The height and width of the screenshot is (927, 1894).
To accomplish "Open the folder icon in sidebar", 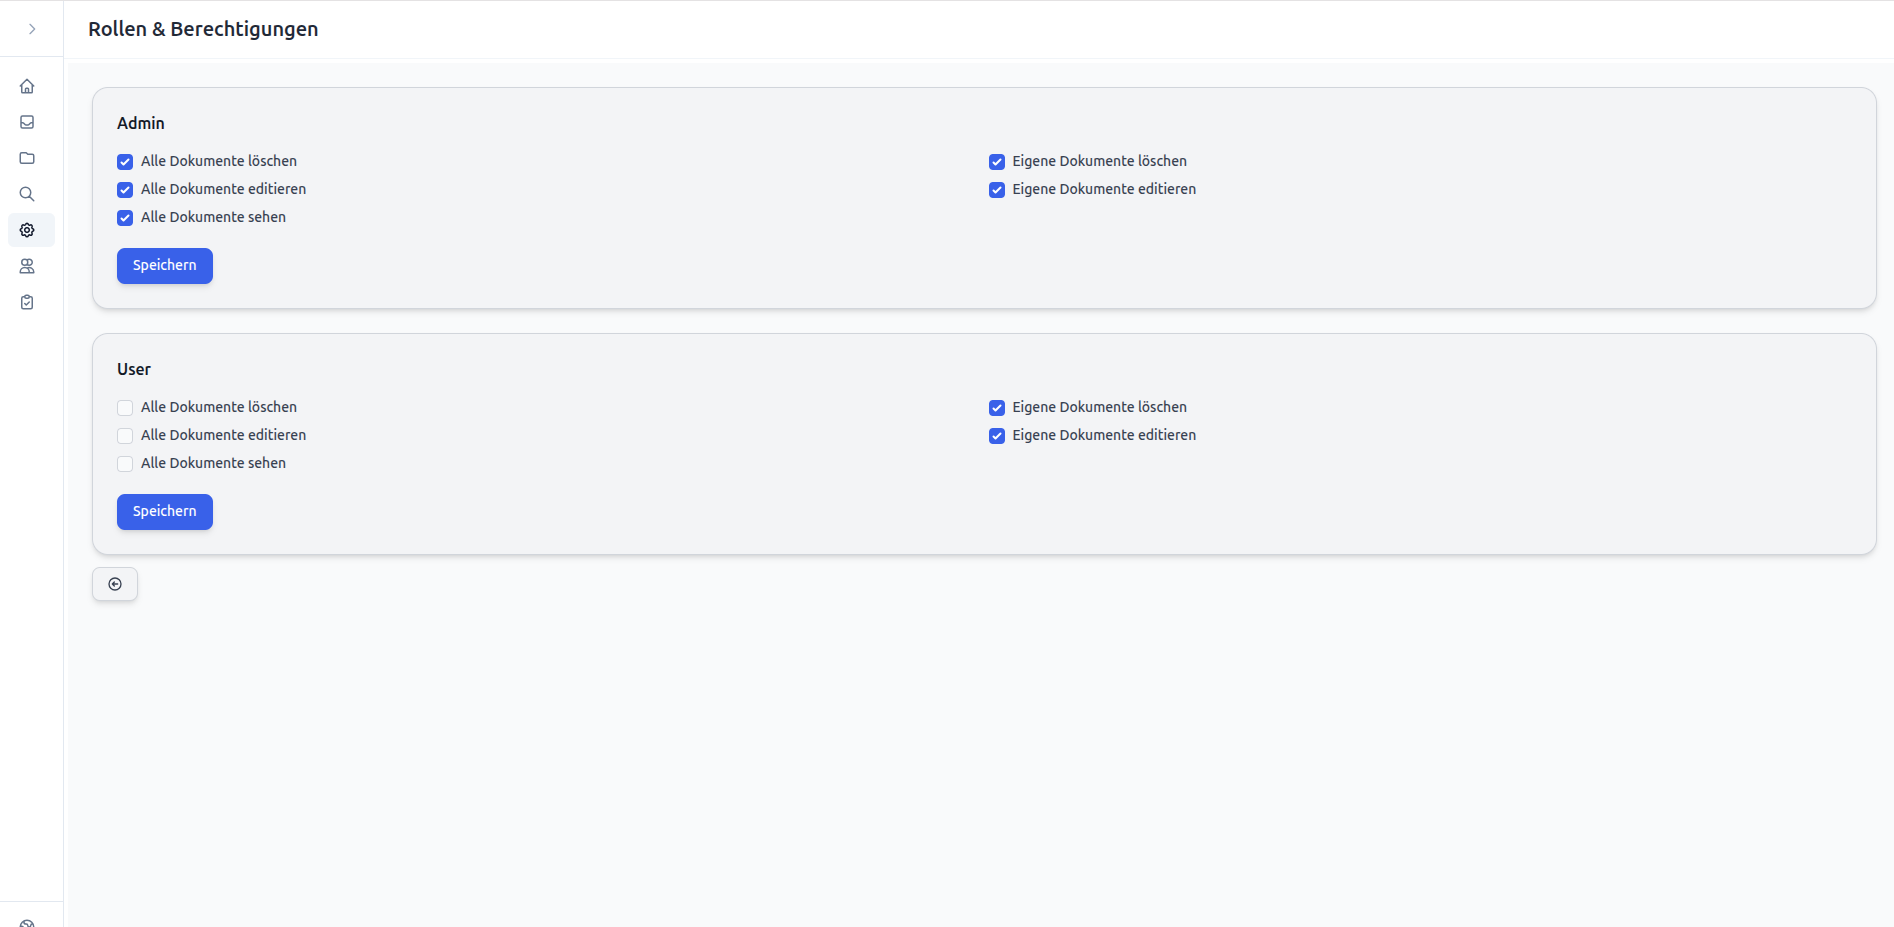I will 27,158.
